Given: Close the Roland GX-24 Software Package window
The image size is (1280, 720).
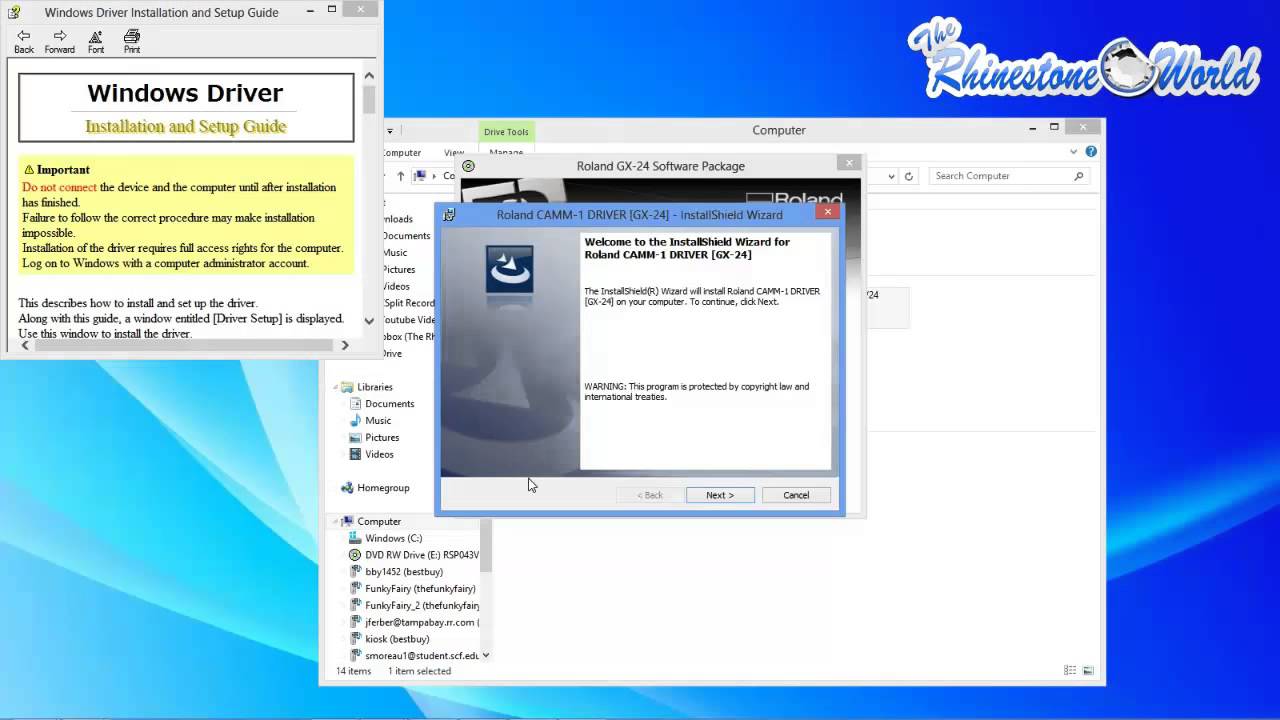Looking at the screenshot, I should tap(849, 163).
